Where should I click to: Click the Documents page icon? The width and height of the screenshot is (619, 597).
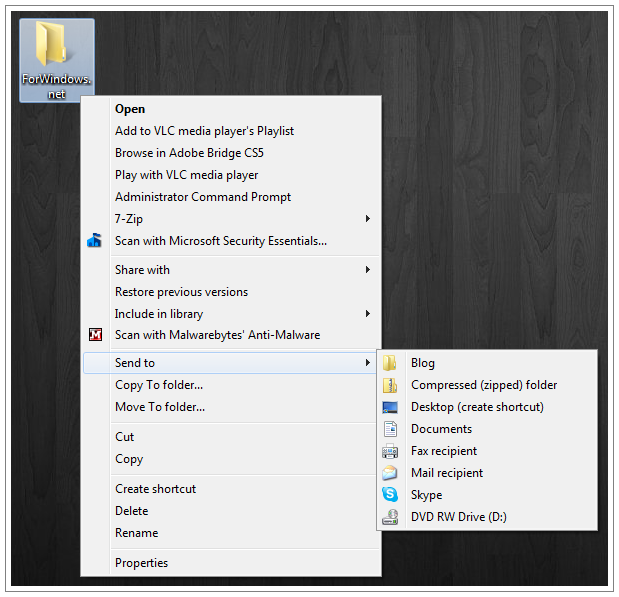[x=390, y=429]
